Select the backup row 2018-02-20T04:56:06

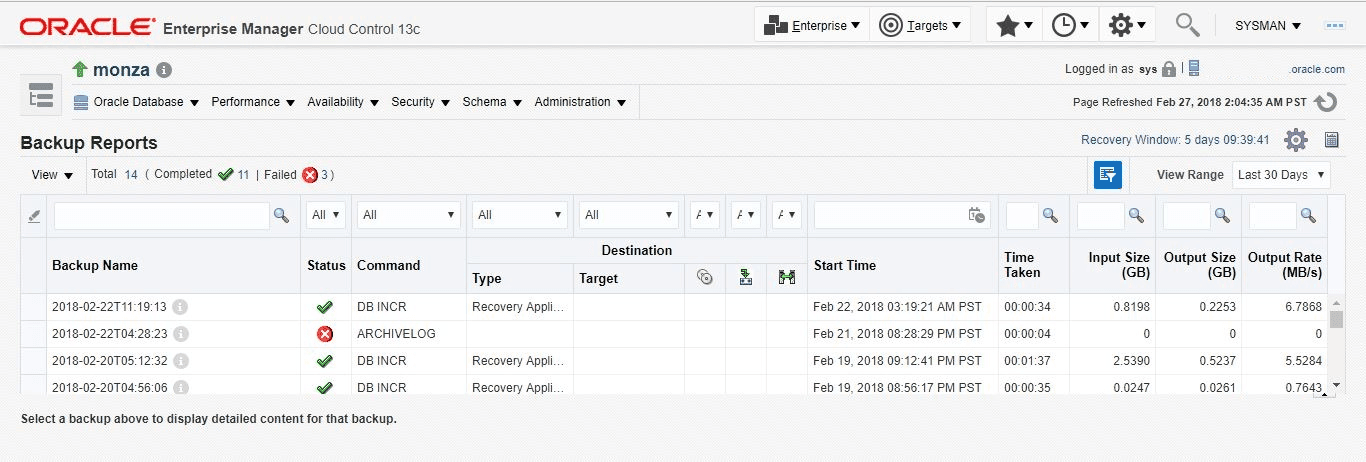coord(675,387)
